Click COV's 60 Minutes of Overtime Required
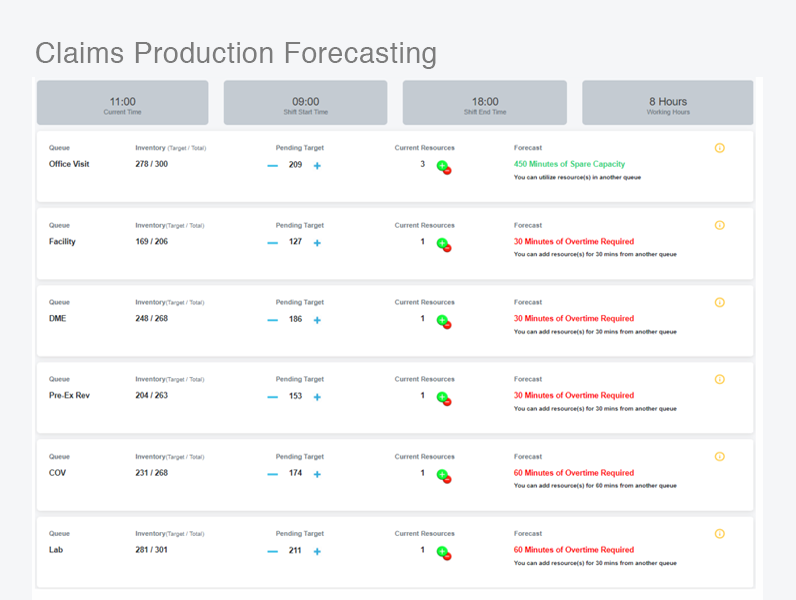 574,473
